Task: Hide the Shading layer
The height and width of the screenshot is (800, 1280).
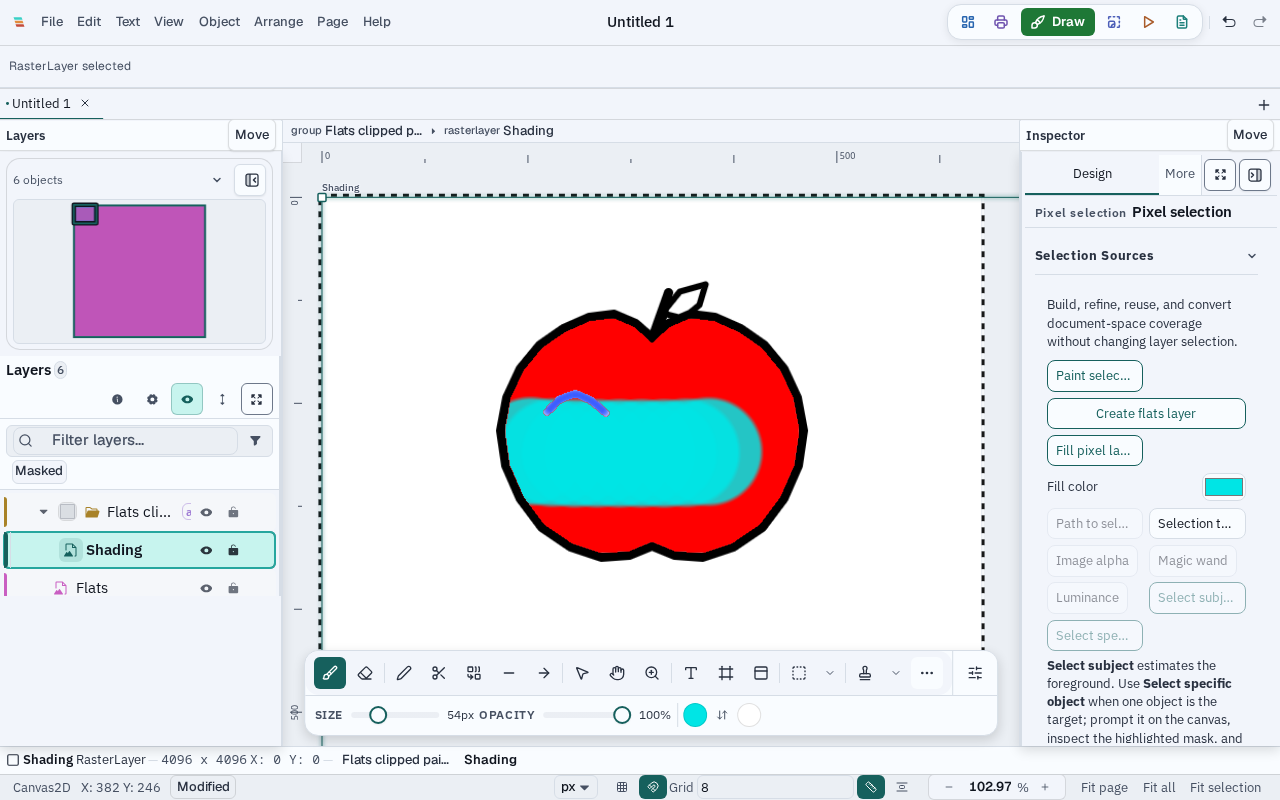Action: [x=206, y=550]
